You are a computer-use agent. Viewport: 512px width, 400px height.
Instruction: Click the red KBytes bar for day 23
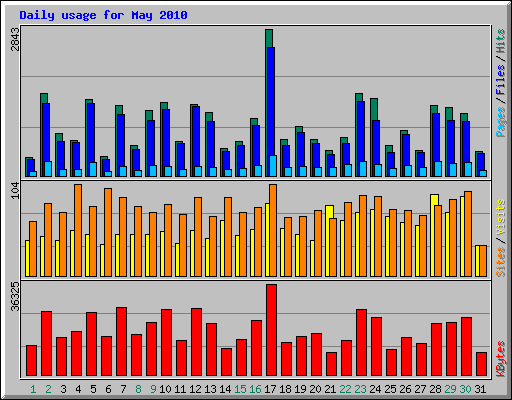pos(361,343)
